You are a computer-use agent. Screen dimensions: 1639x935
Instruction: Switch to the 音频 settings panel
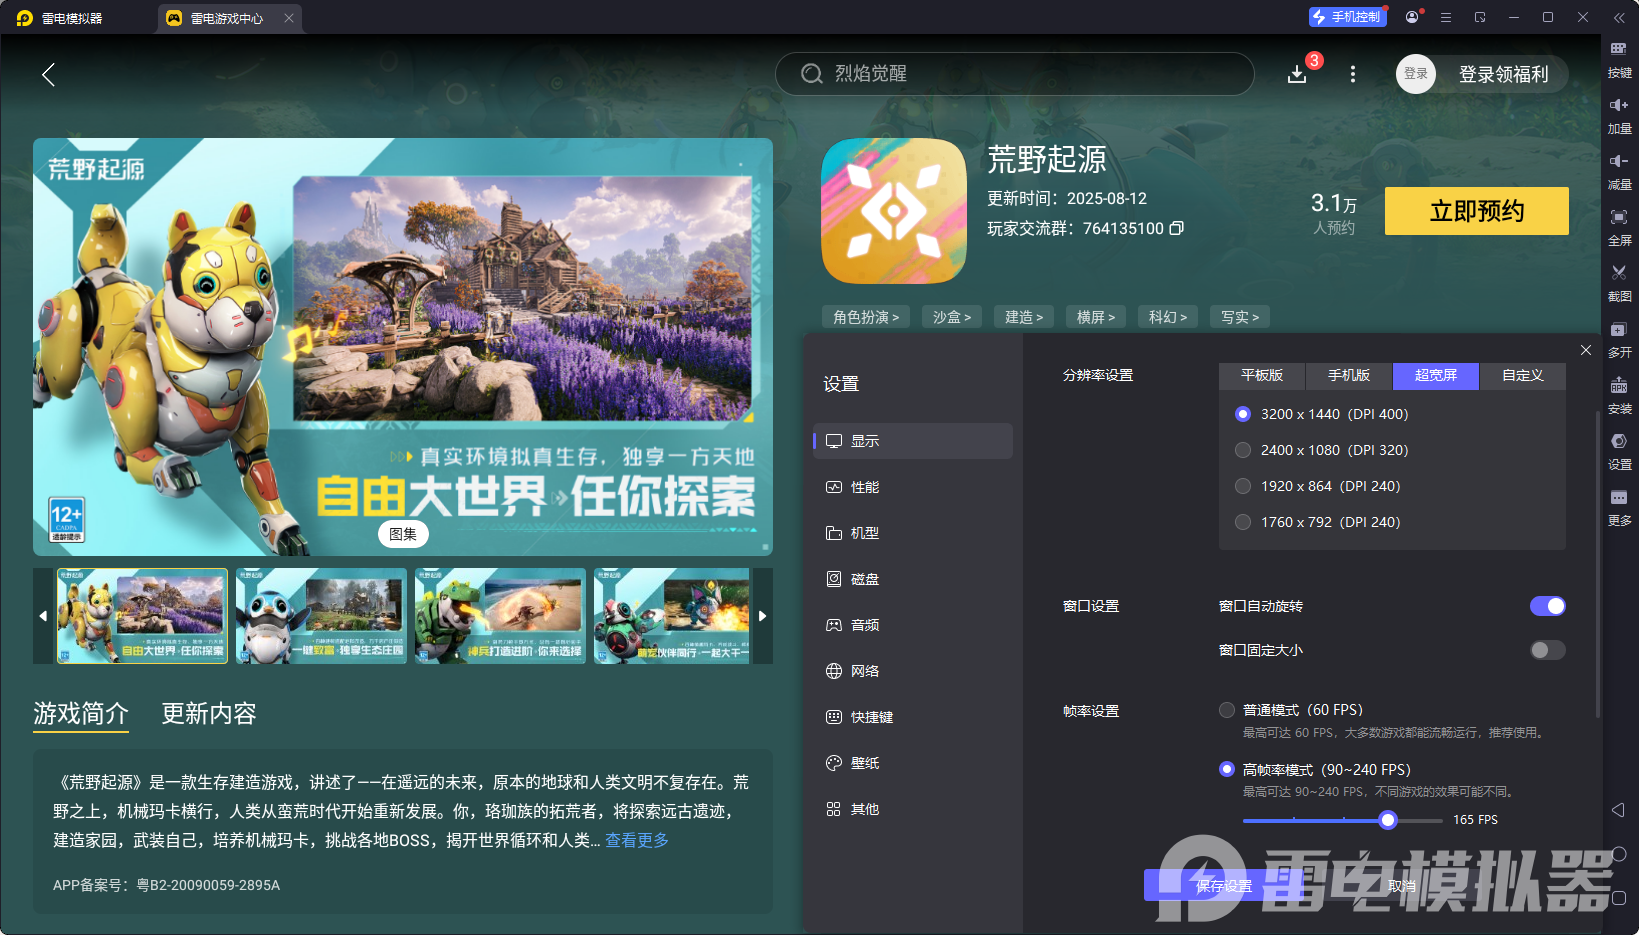(x=864, y=624)
